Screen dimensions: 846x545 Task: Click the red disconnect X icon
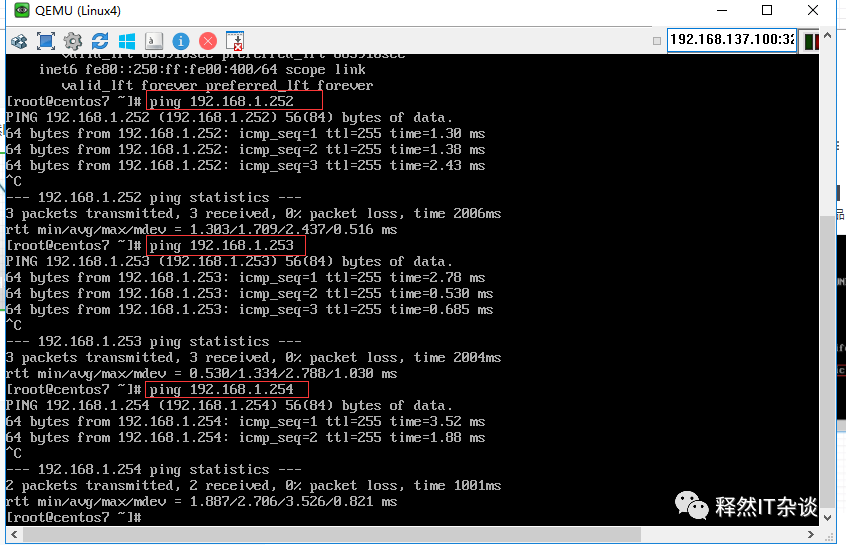(x=208, y=41)
